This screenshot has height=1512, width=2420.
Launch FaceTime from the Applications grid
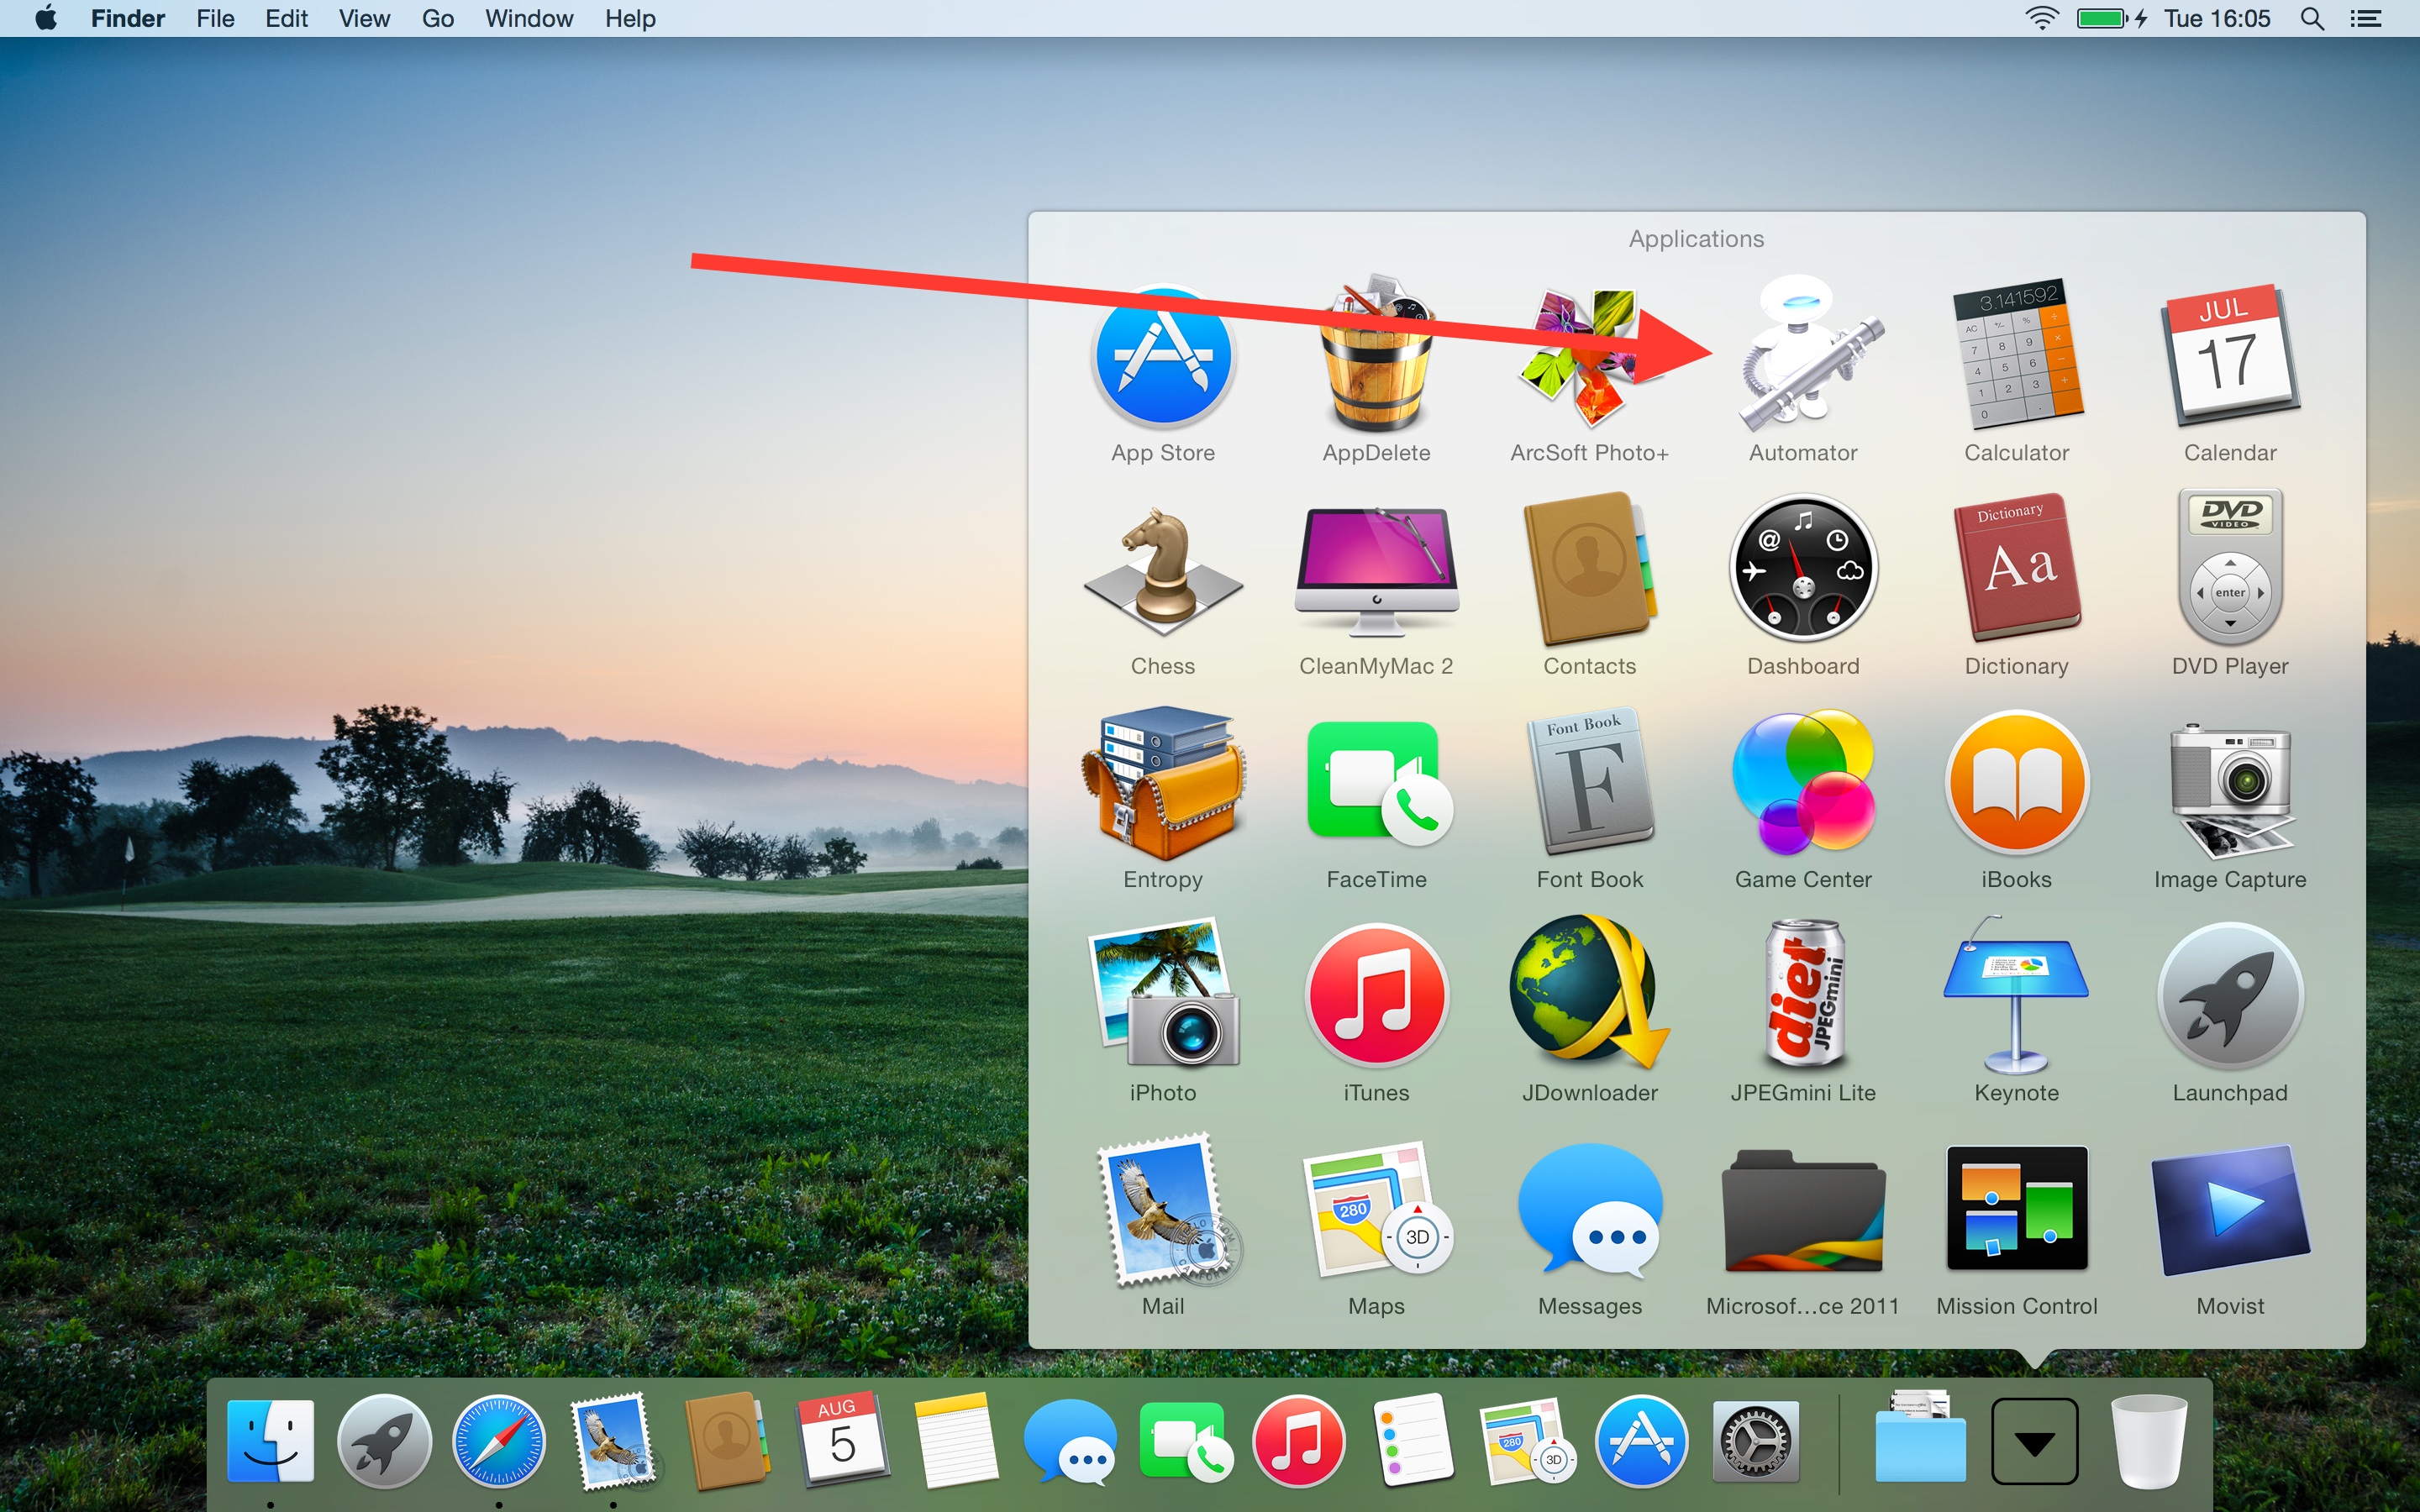(x=1378, y=783)
